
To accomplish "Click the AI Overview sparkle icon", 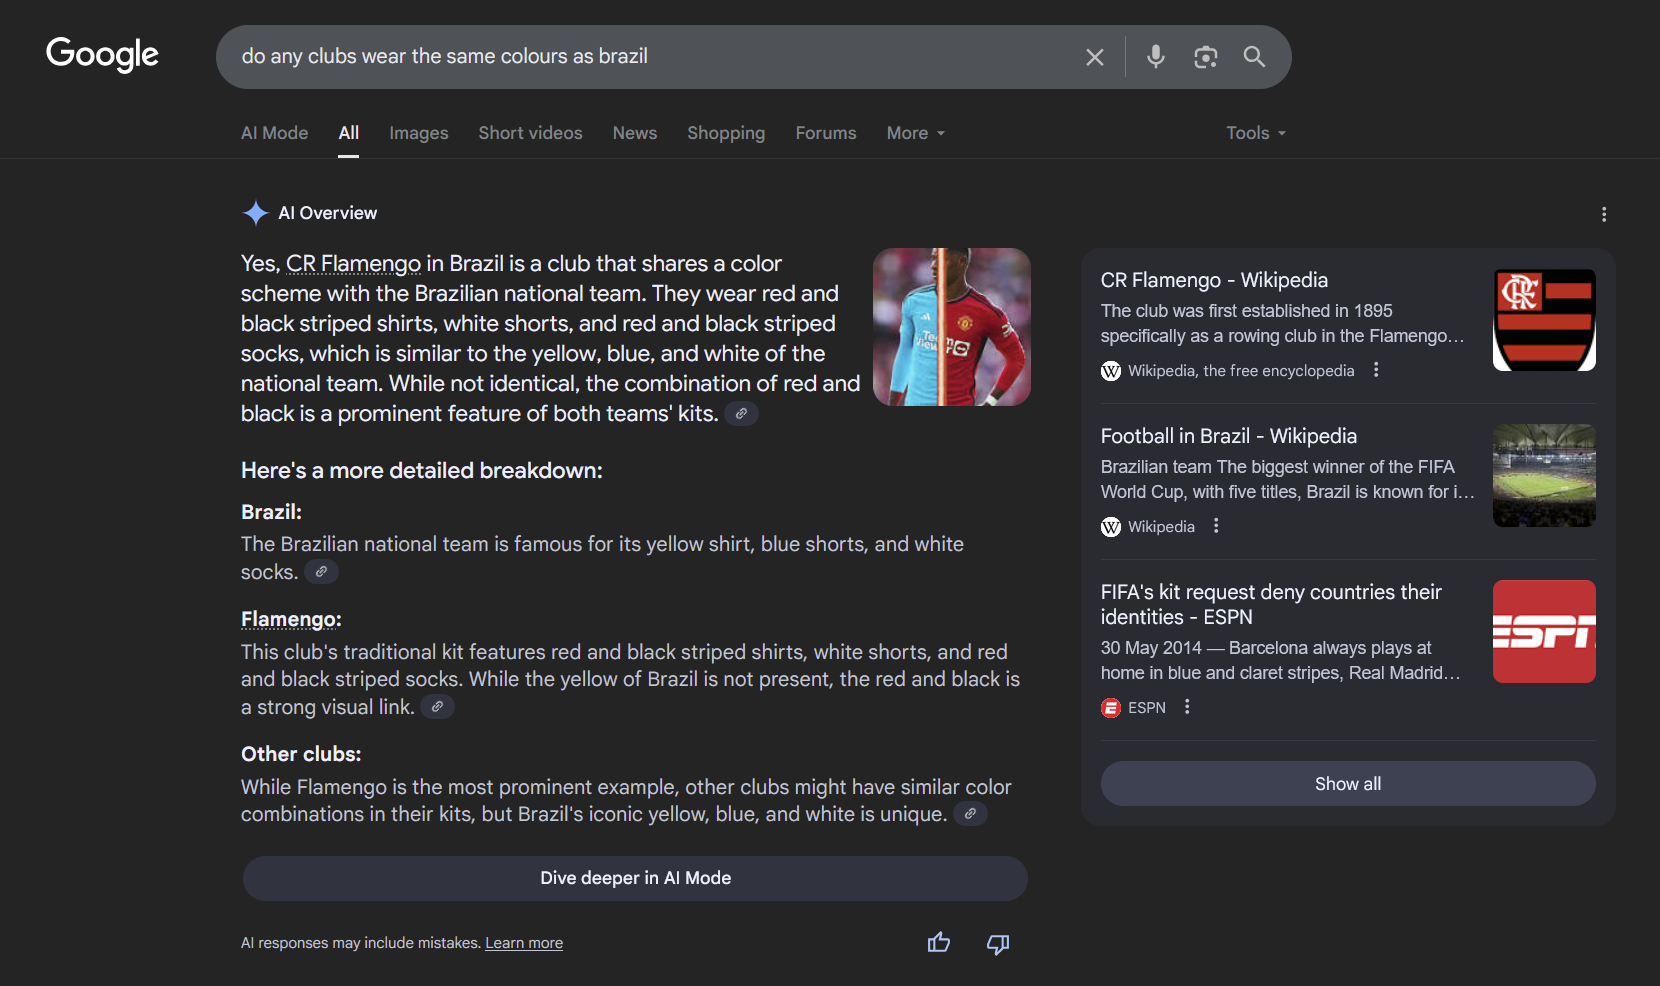I will 256,213.
